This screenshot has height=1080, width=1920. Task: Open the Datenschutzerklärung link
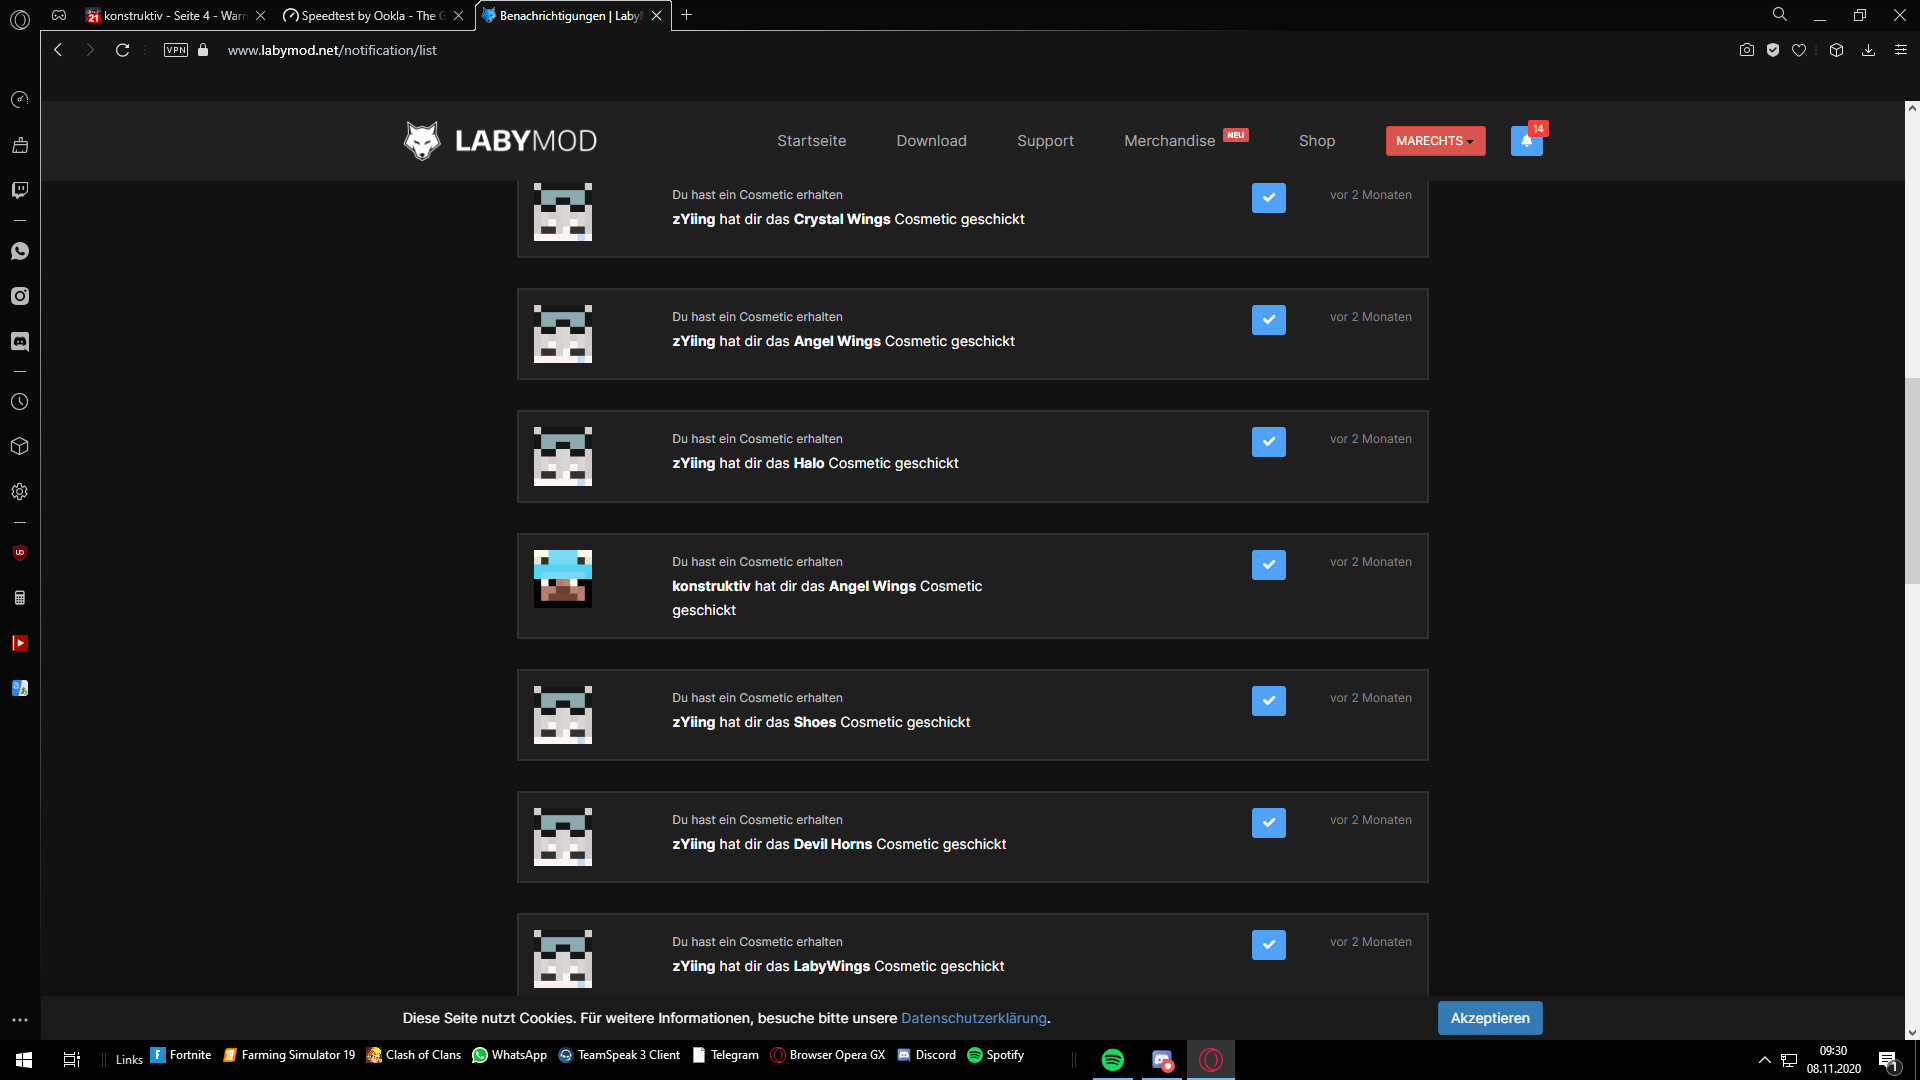(x=974, y=1018)
